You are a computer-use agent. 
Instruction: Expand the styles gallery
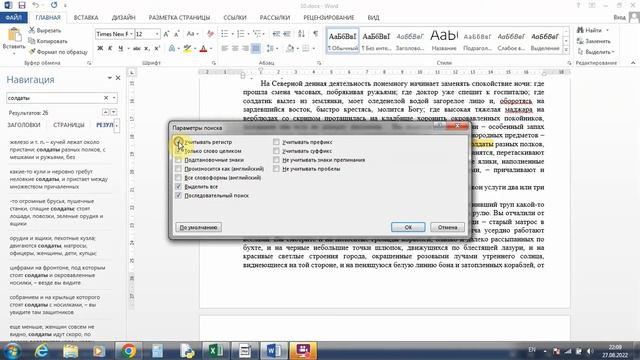click(x=566, y=50)
